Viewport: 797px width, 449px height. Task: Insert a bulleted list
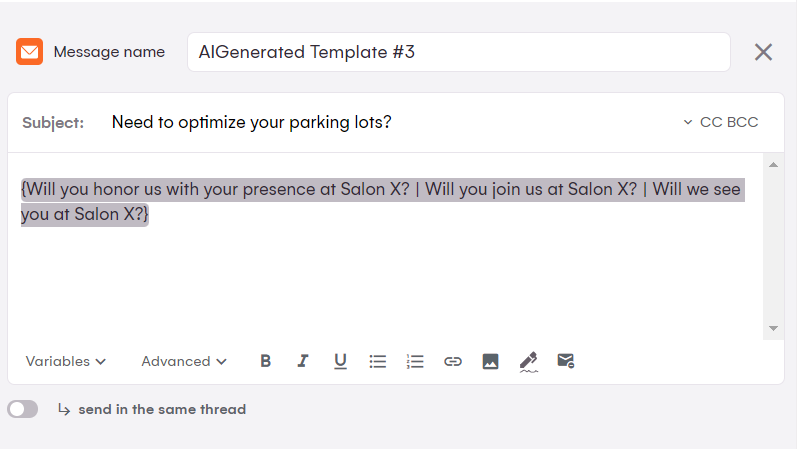click(378, 361)
